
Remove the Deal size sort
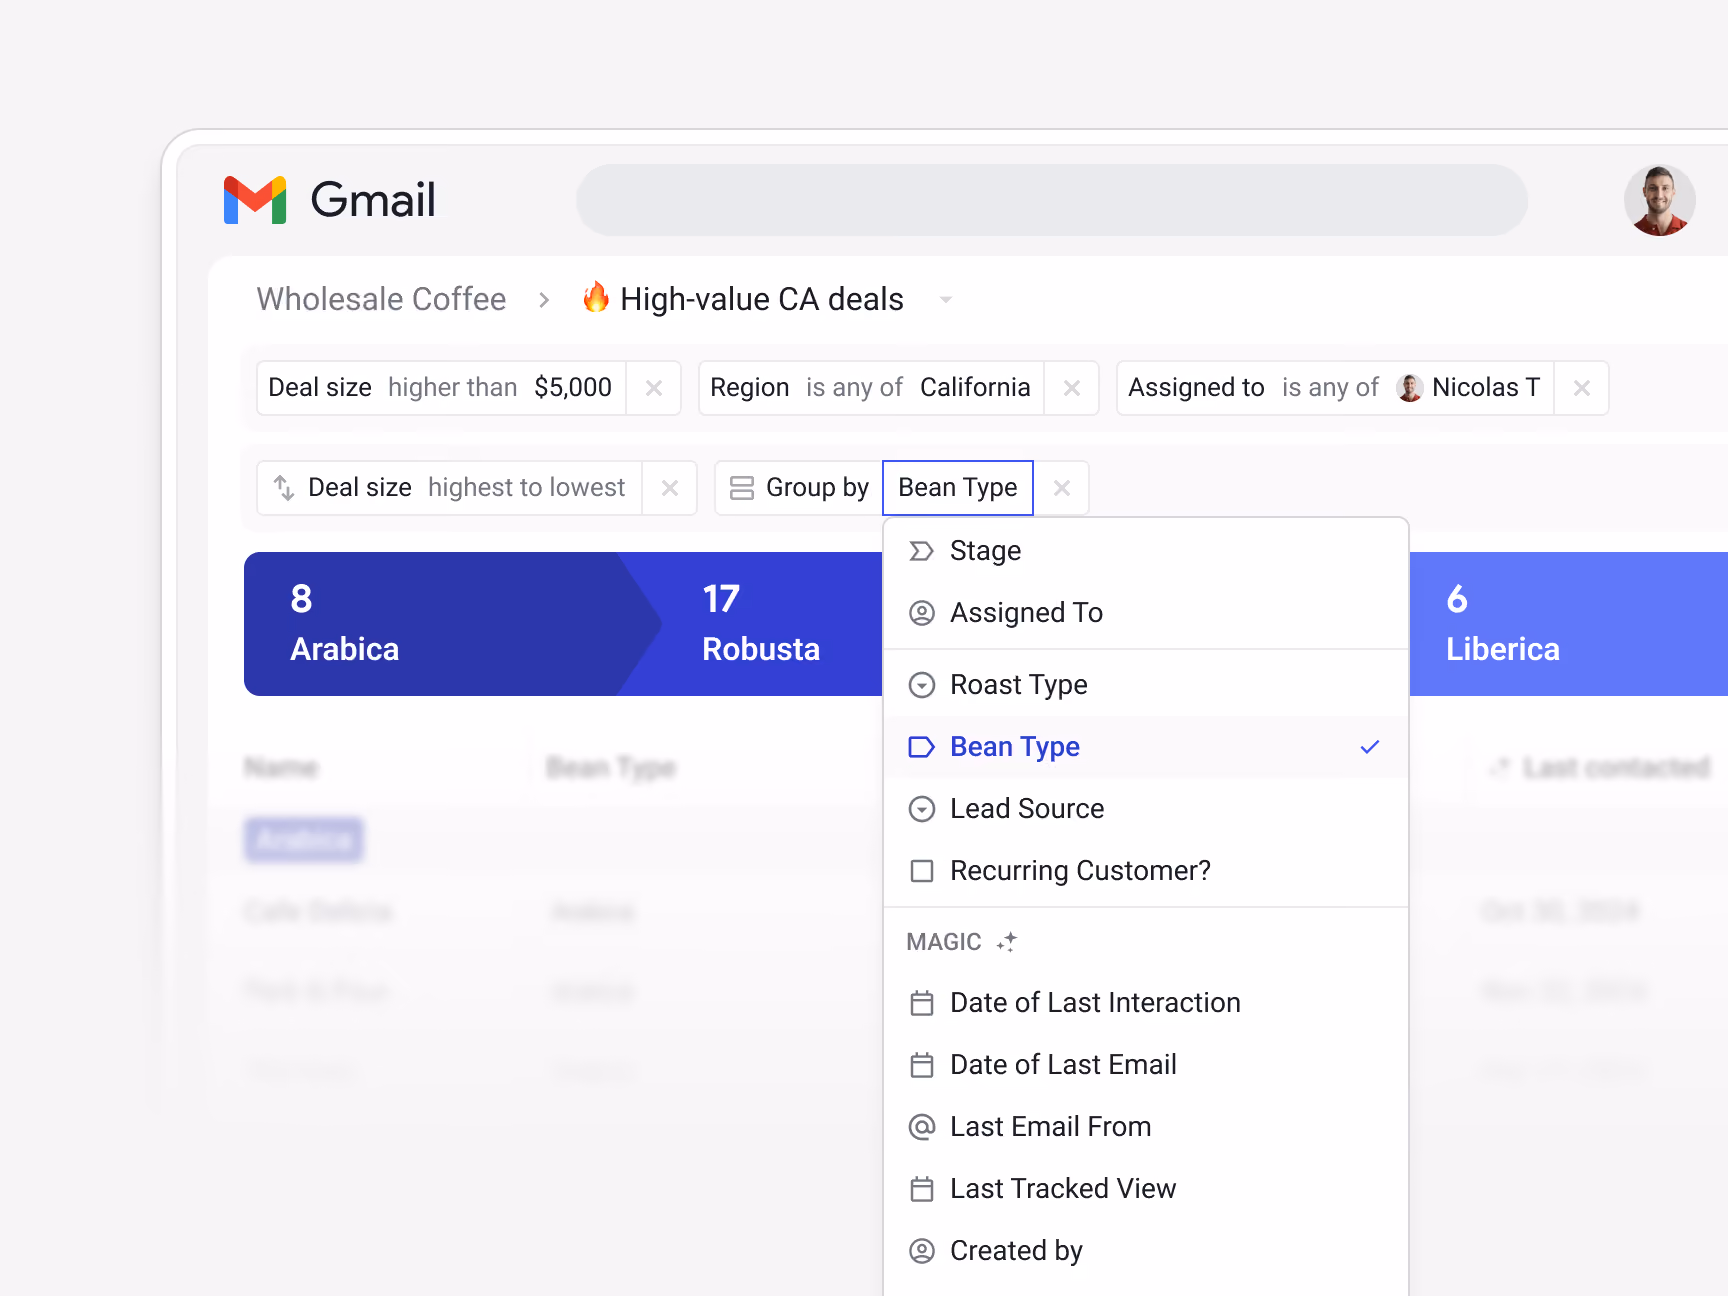pos(670,488)
